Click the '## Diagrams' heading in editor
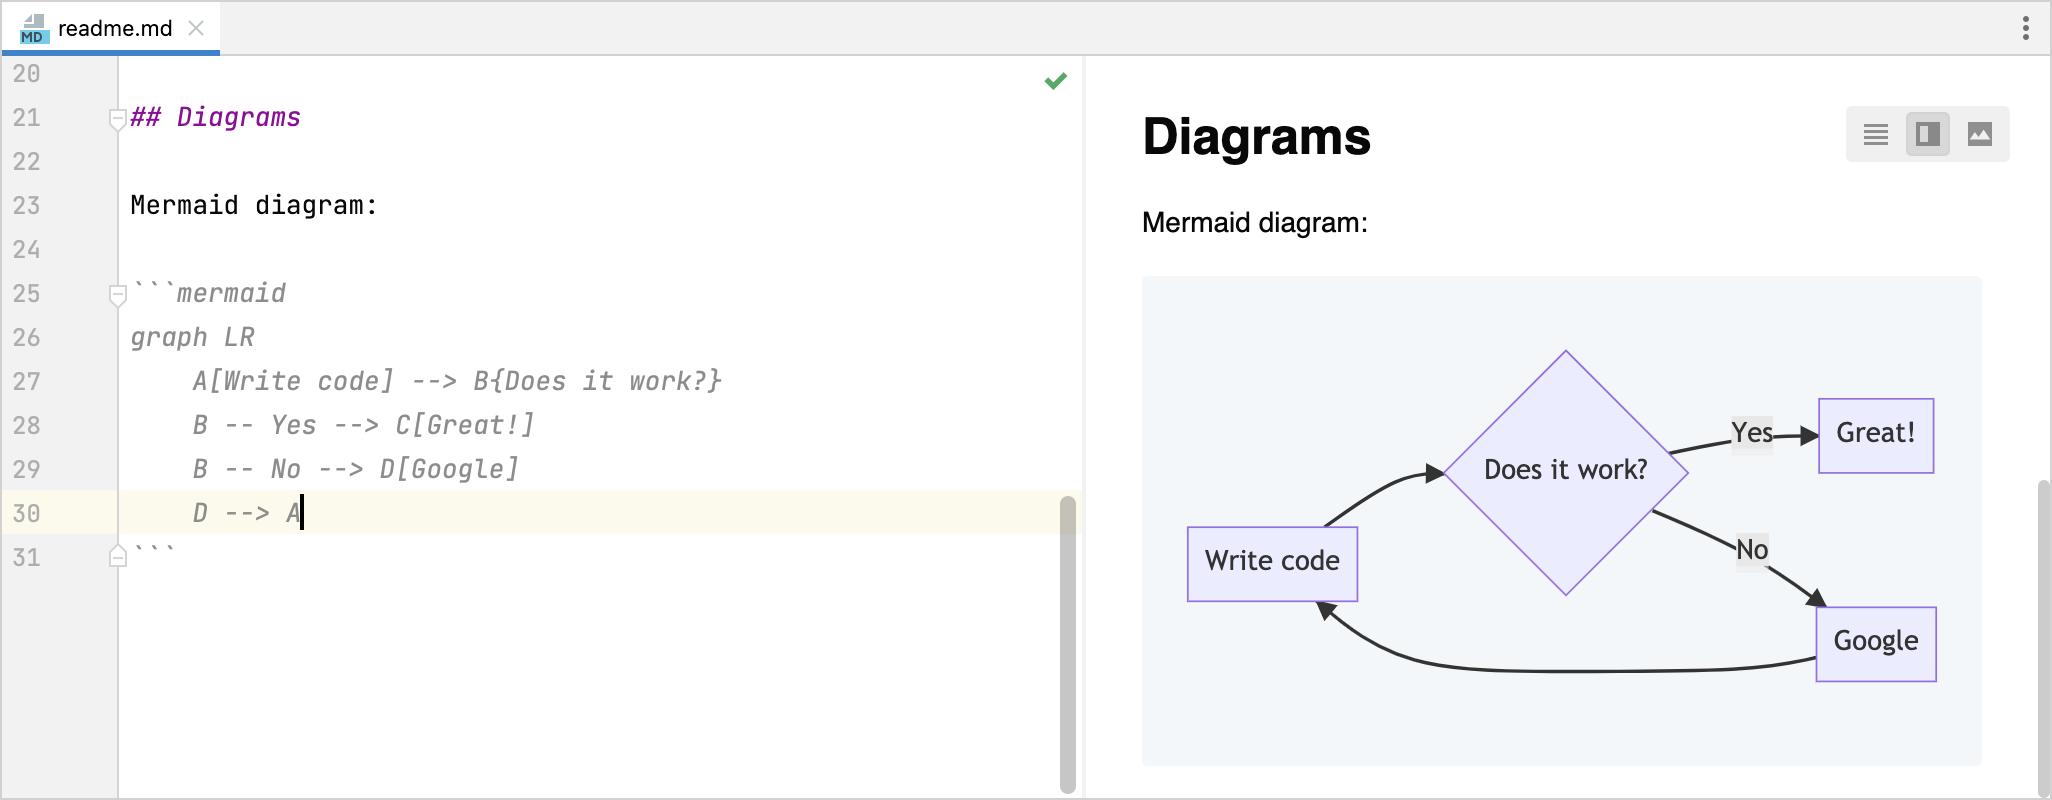 215,117
